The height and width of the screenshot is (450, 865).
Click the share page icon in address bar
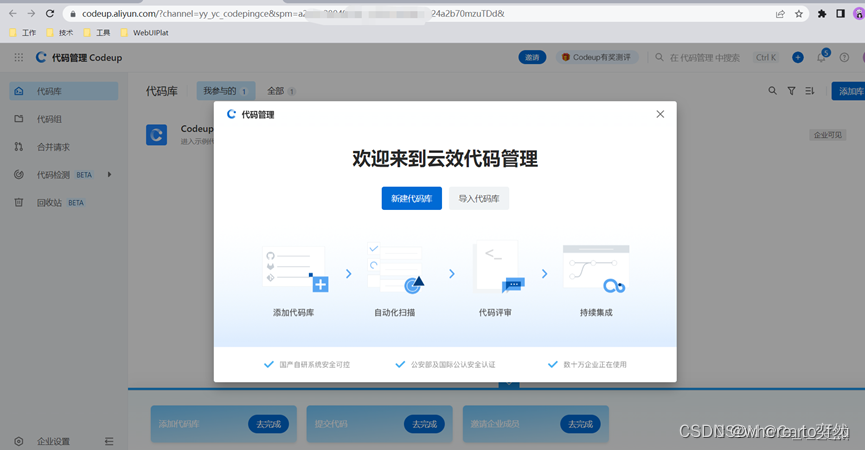(x=780, y=14)
